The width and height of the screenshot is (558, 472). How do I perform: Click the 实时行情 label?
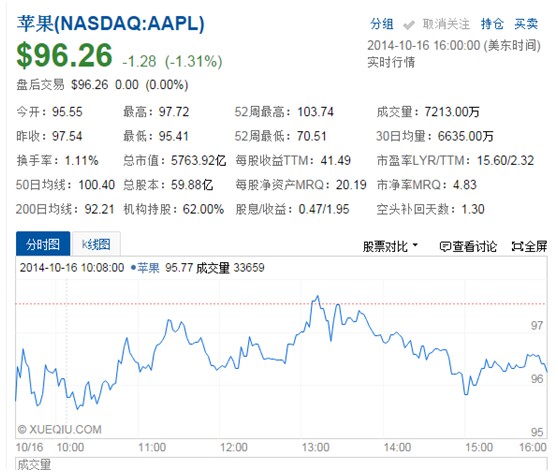[391, 62]
